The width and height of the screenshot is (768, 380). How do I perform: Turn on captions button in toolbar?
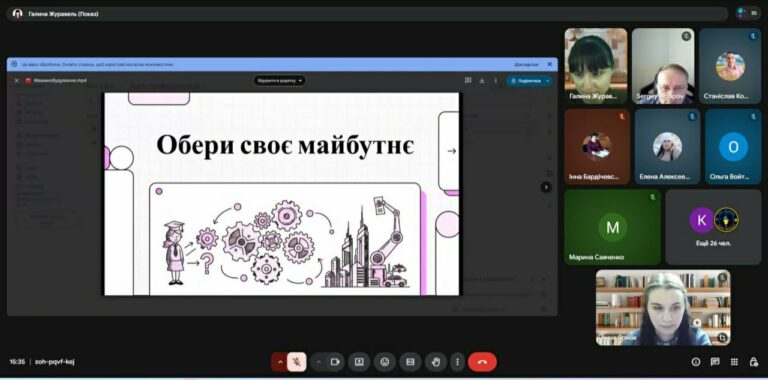pos(410,362)
